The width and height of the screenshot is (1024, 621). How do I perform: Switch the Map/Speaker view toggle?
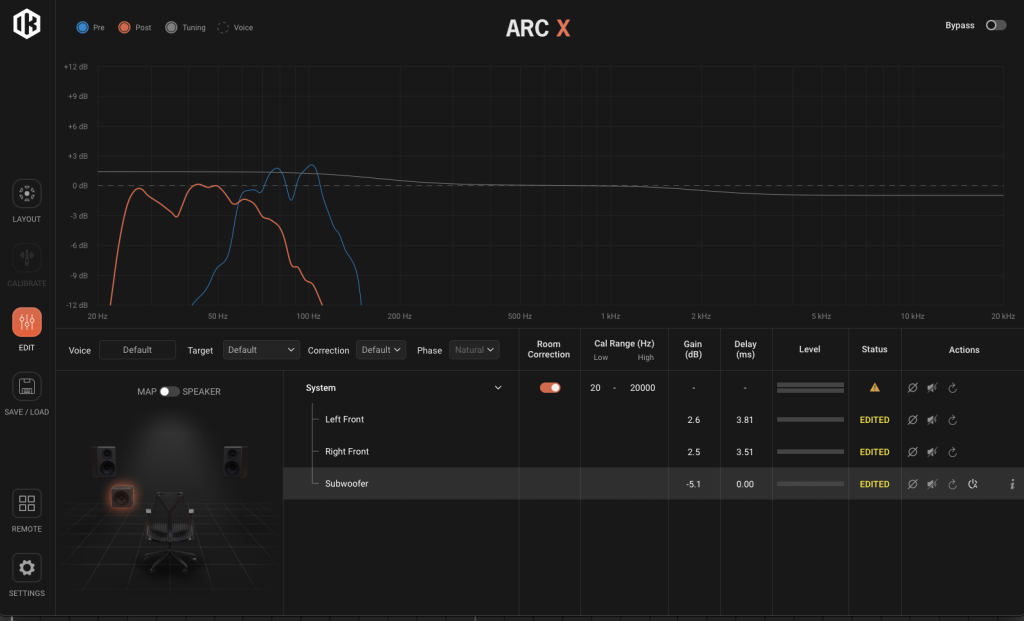(170, 392)
